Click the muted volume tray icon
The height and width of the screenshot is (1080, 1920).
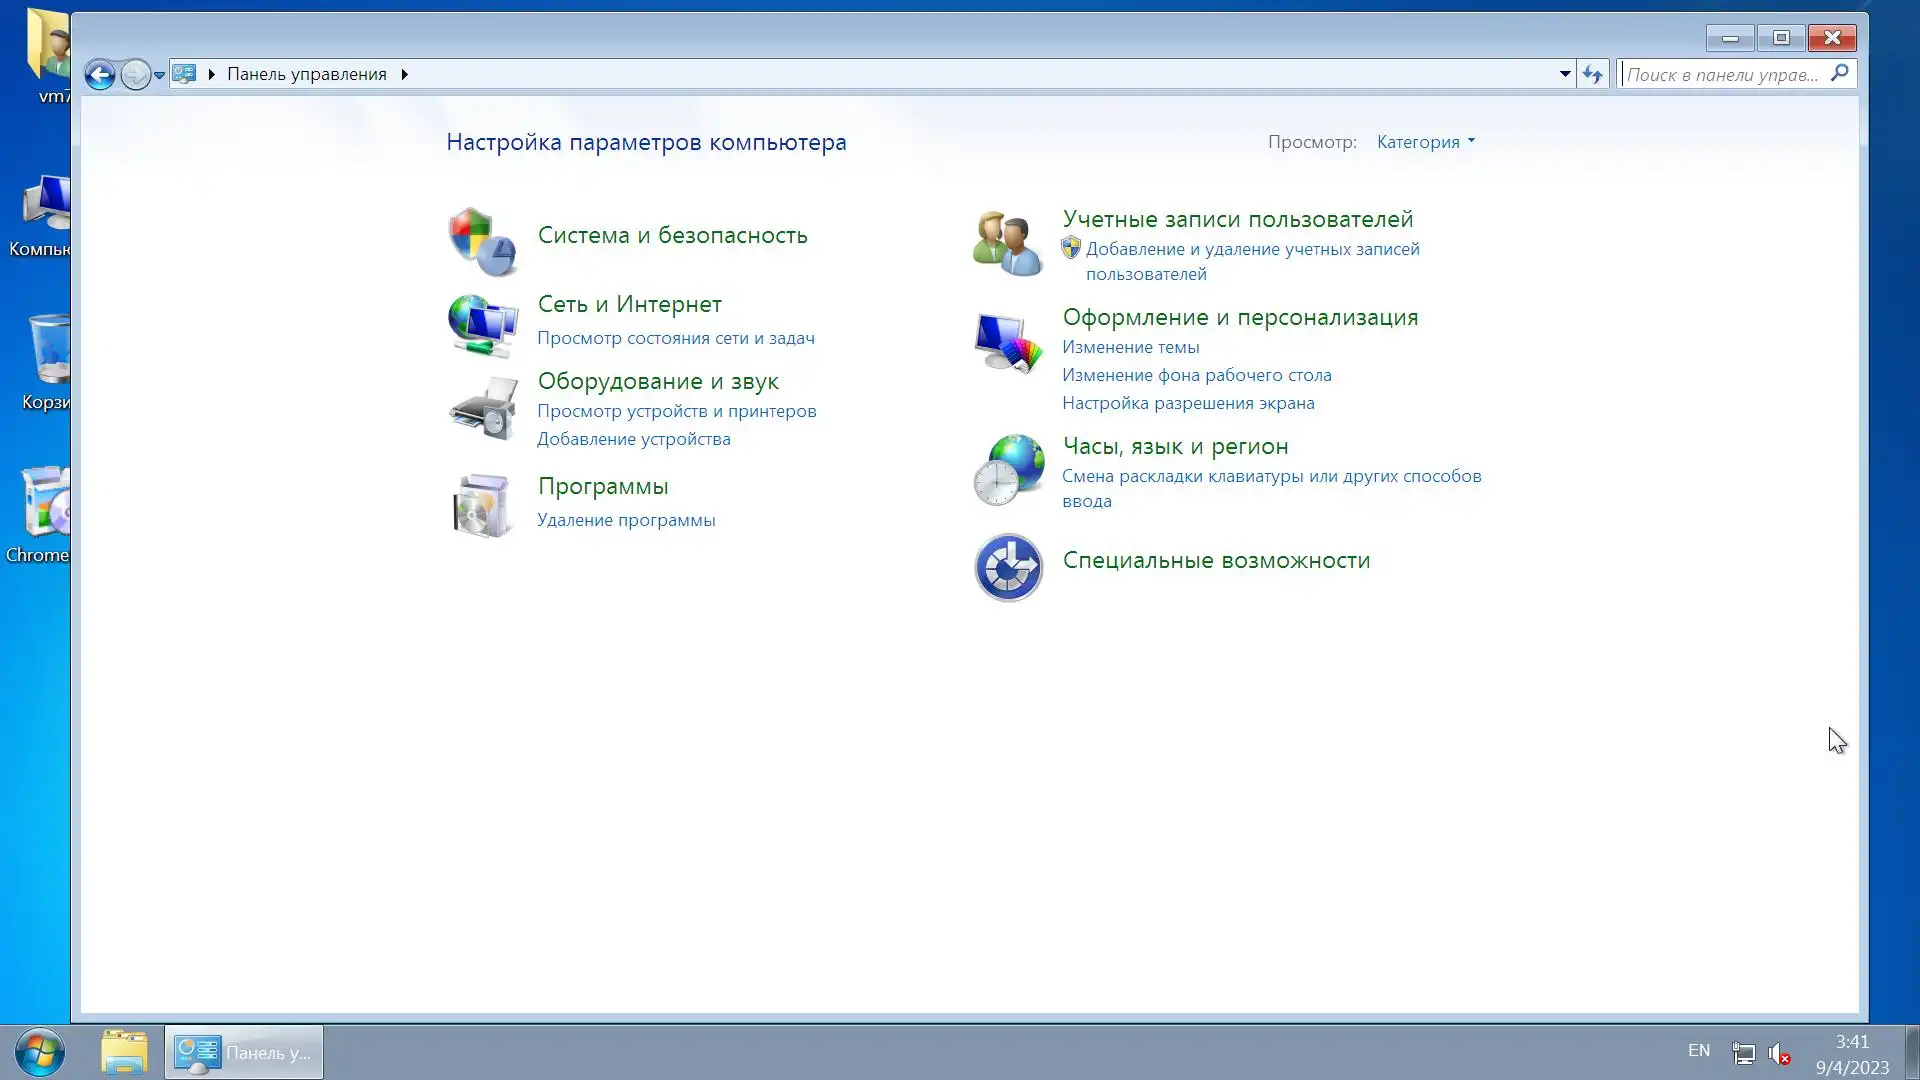pyautogui.click(x=1779, y=1053)
